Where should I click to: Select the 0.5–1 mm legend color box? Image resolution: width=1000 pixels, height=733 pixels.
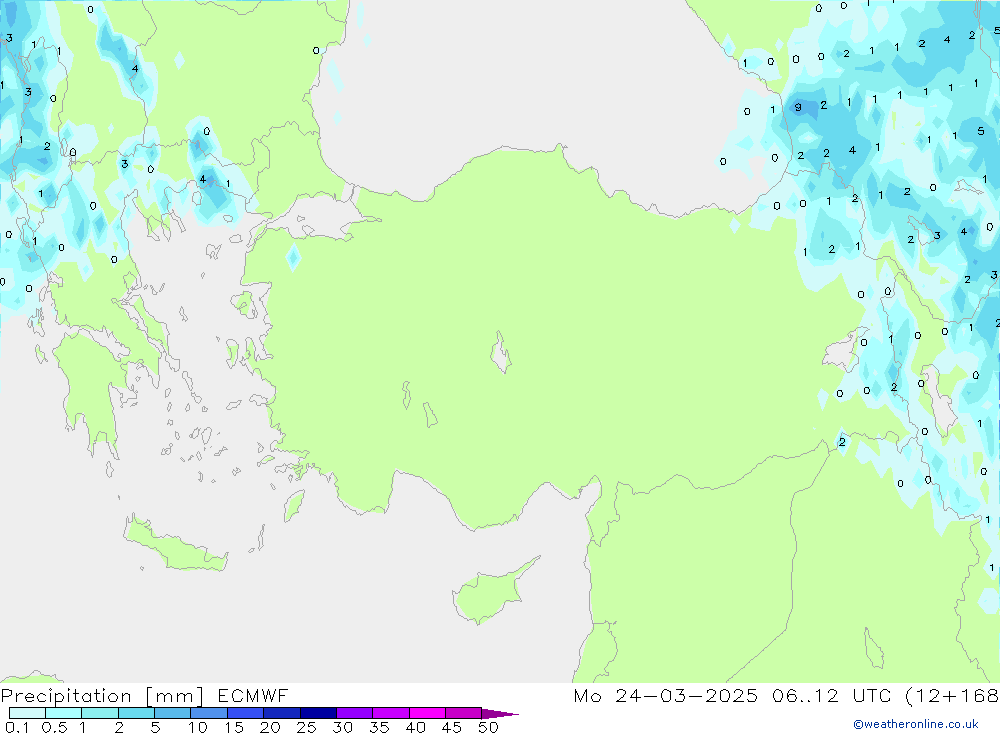[63, 713]
